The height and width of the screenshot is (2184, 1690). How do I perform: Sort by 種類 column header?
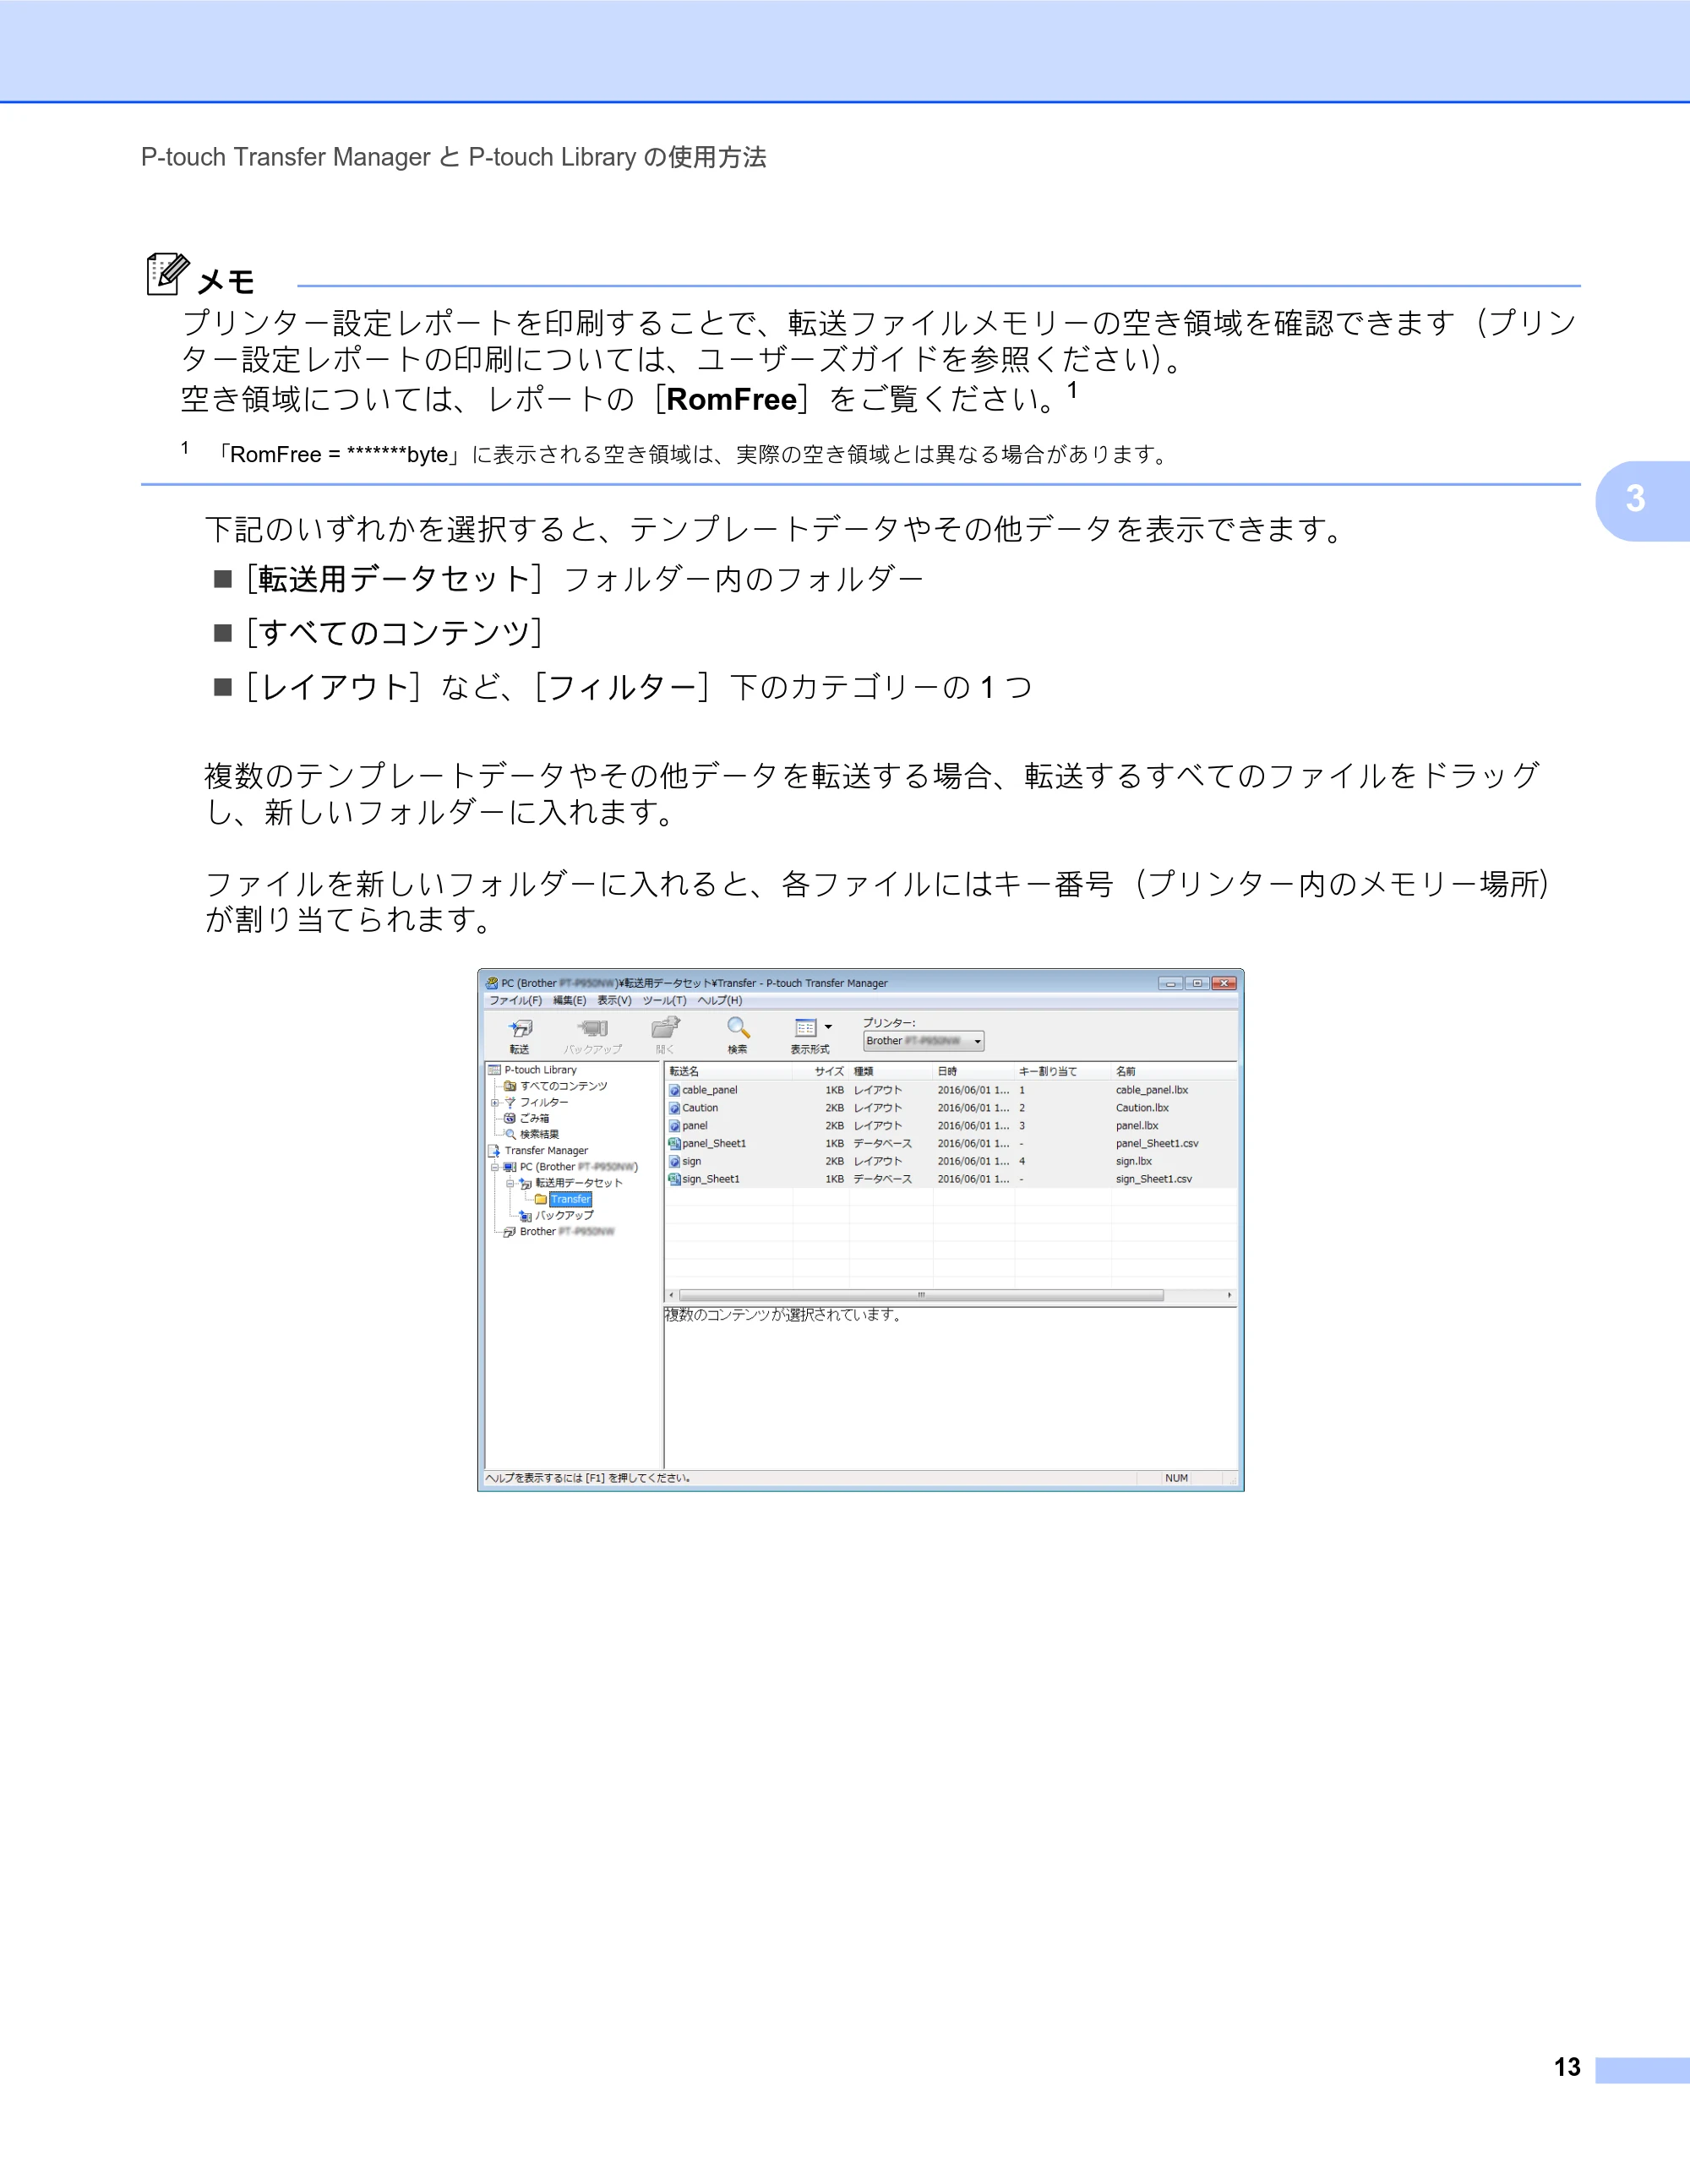(x=891, y=1071)
